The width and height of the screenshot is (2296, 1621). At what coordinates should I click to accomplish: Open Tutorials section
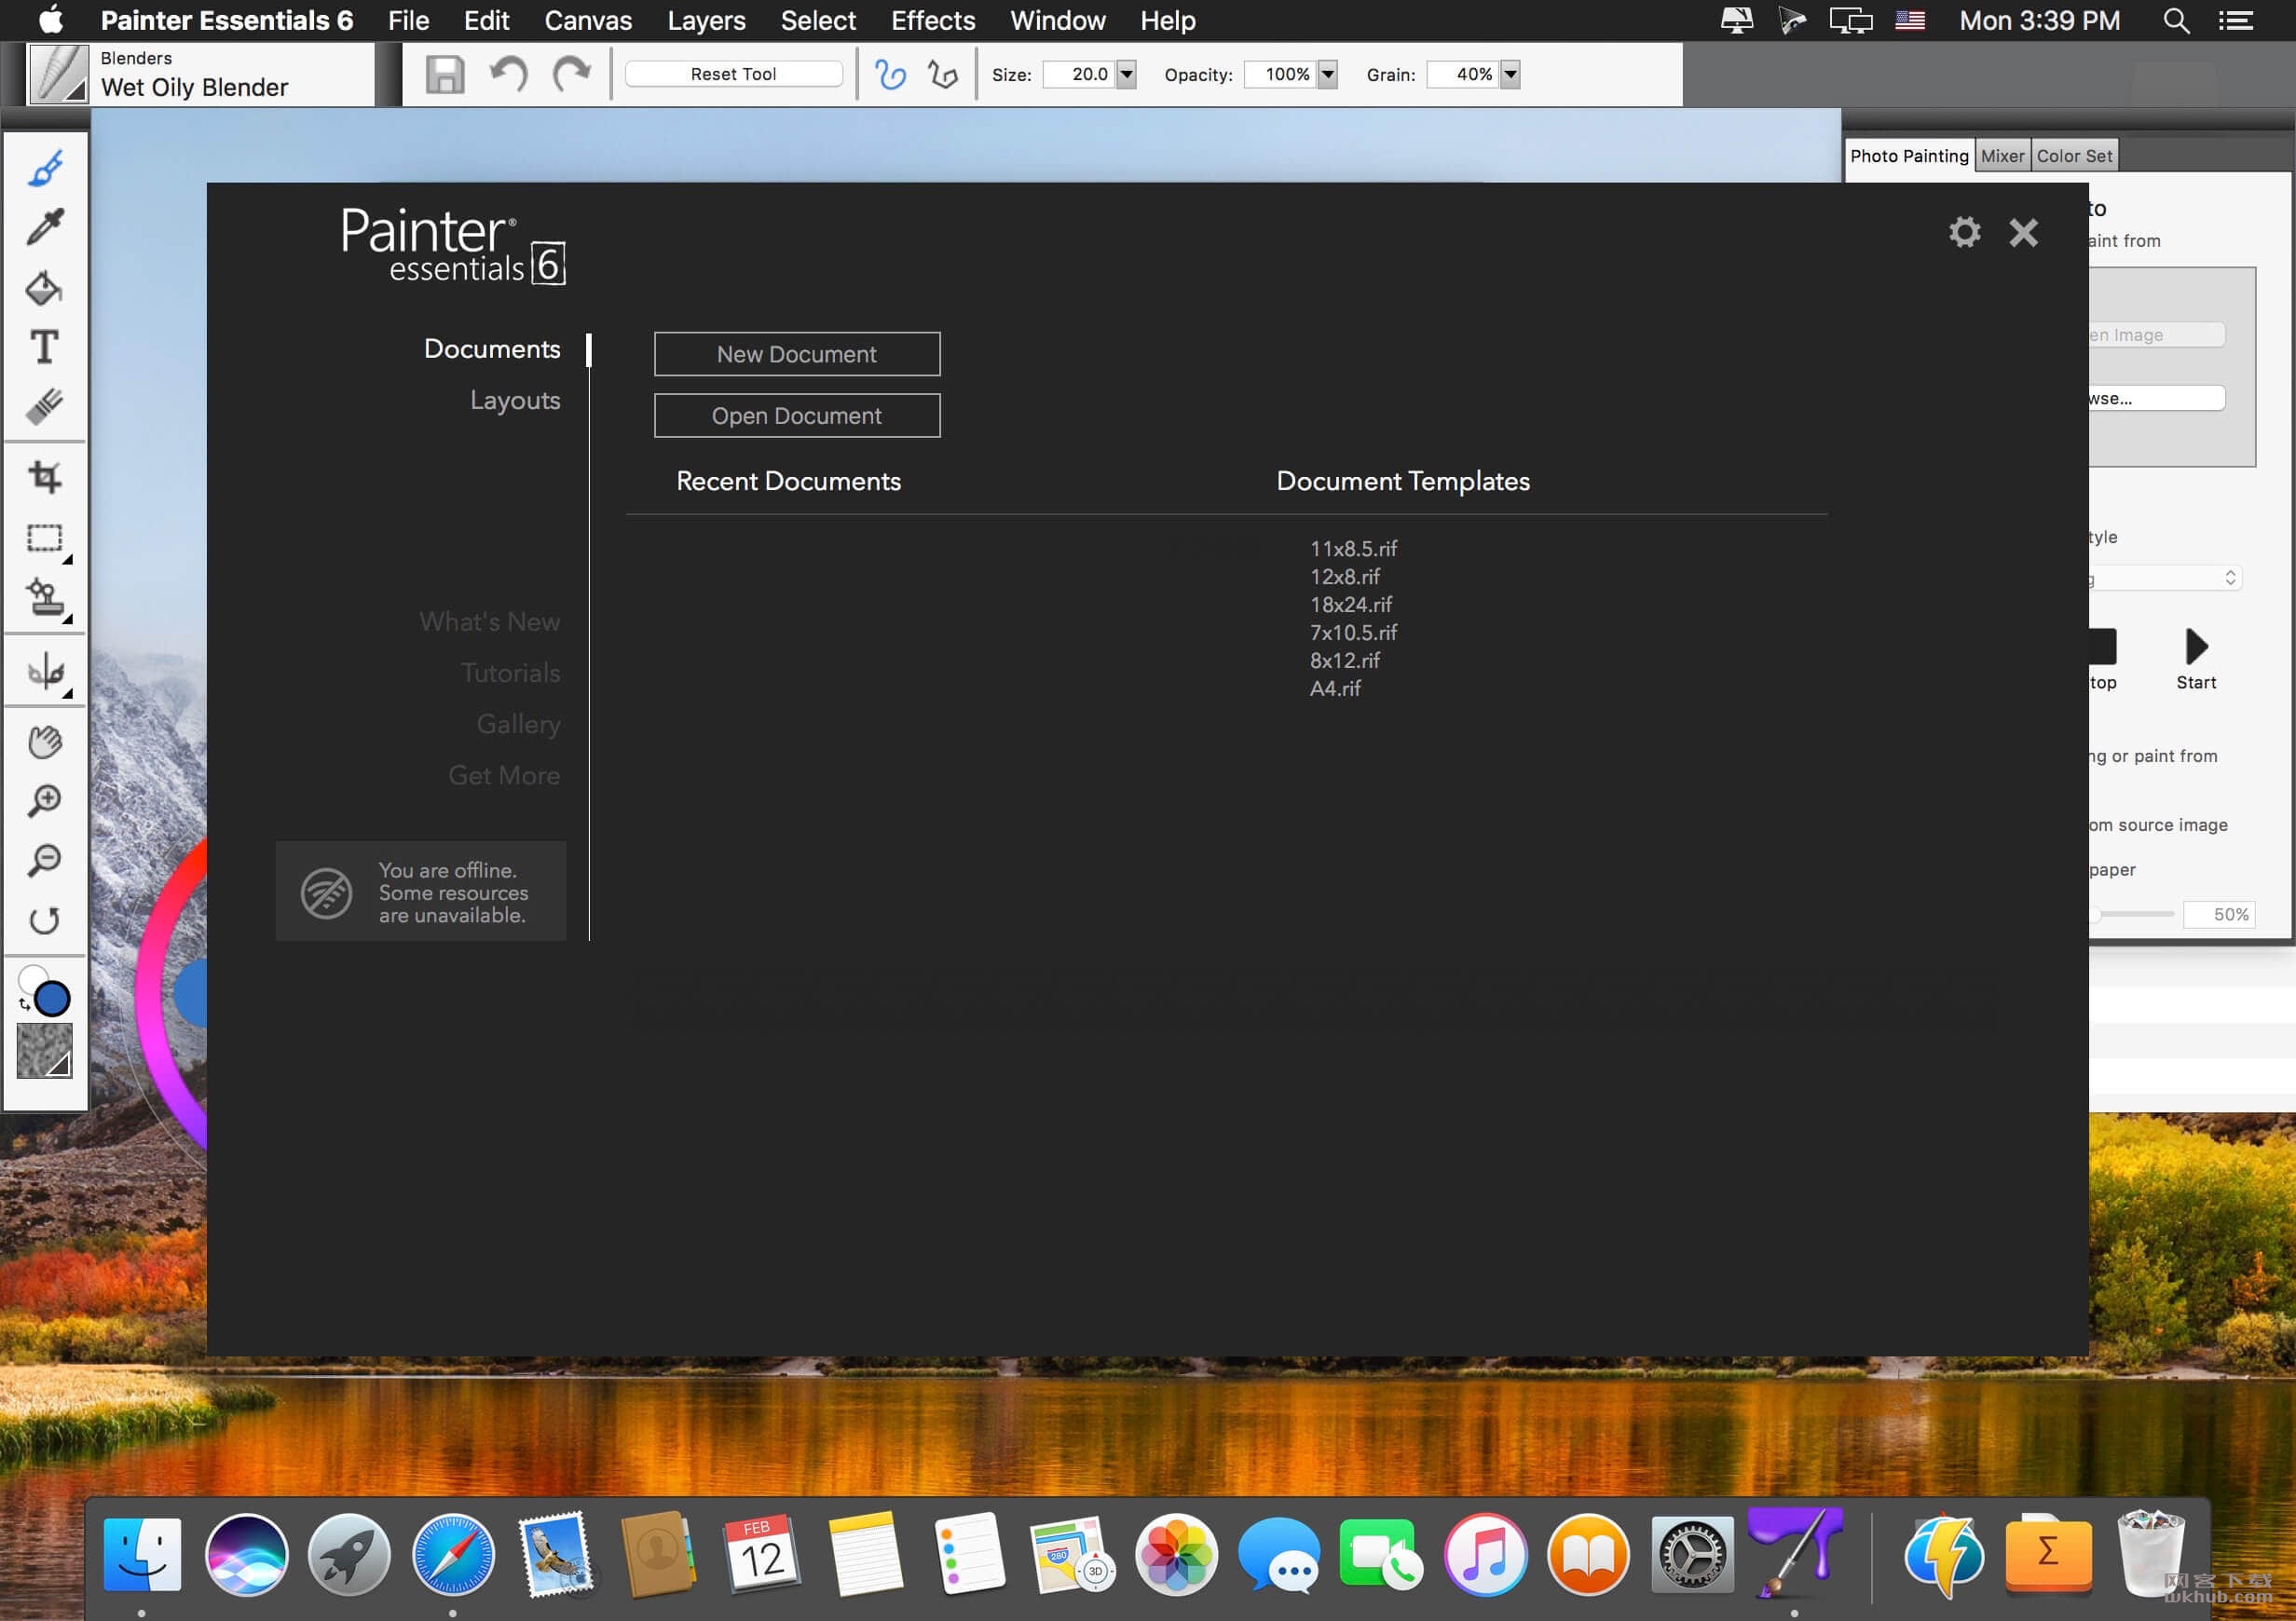coord(510,673)
